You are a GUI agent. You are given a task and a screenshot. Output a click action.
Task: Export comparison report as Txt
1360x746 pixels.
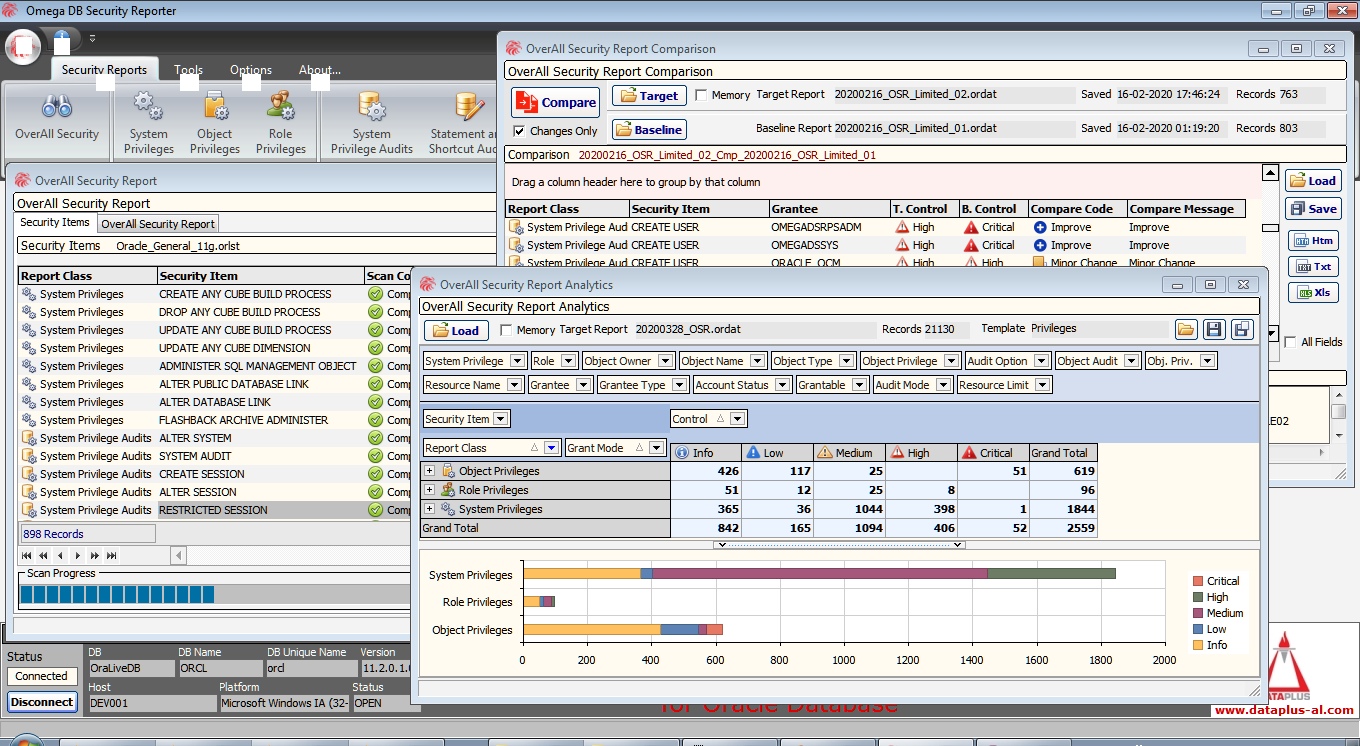tap(1313, 267)
